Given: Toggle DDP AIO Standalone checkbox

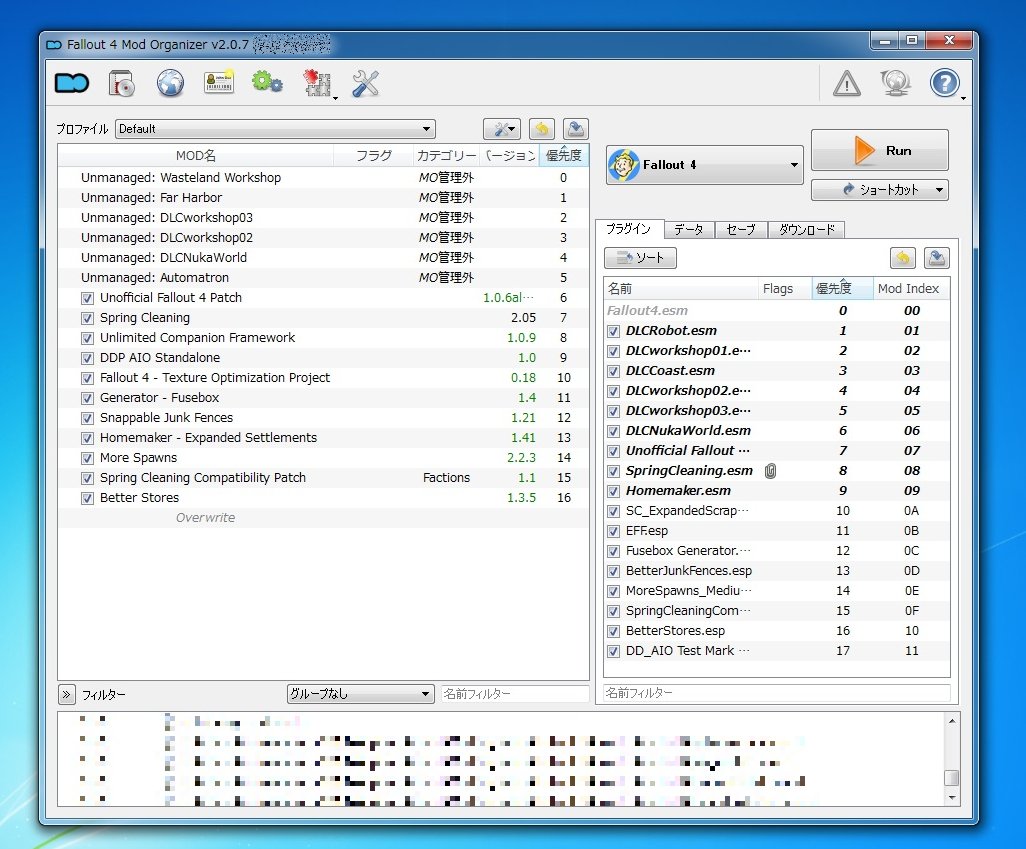Looking at the screenshot, I should point(87,358).
